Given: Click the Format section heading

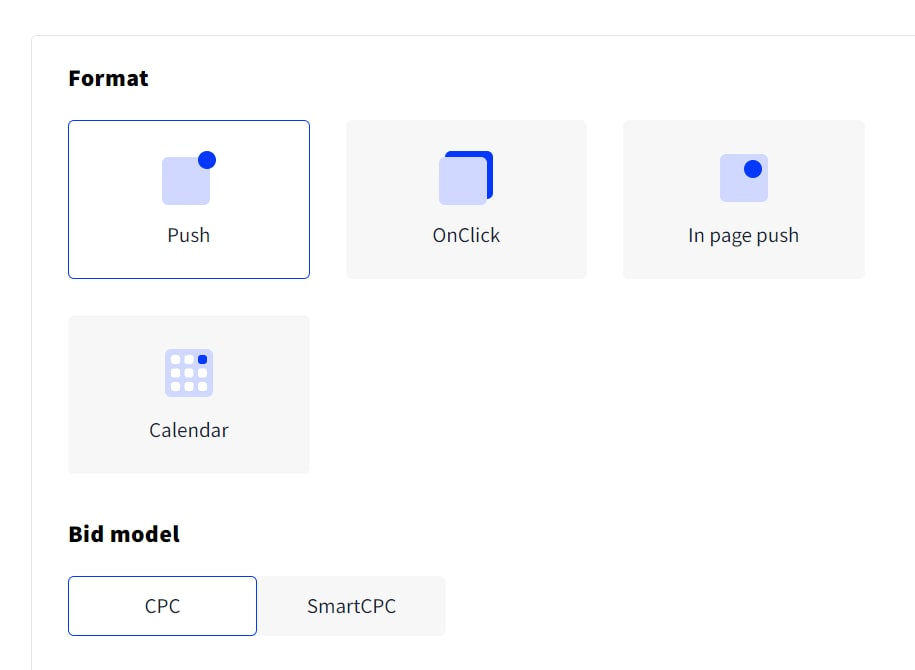Looking at the screenshot, I should (x=108, y=79).
